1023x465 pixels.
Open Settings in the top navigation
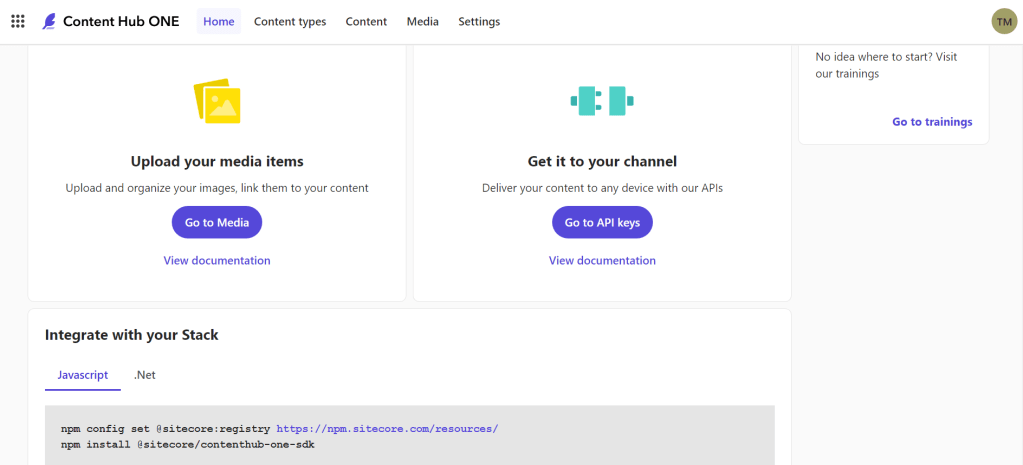point(479,21)
